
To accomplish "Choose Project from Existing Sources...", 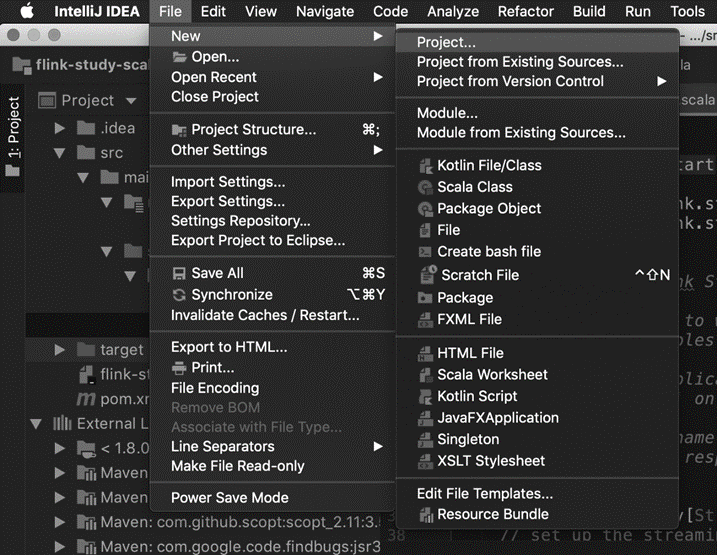I will click(536, 62).
